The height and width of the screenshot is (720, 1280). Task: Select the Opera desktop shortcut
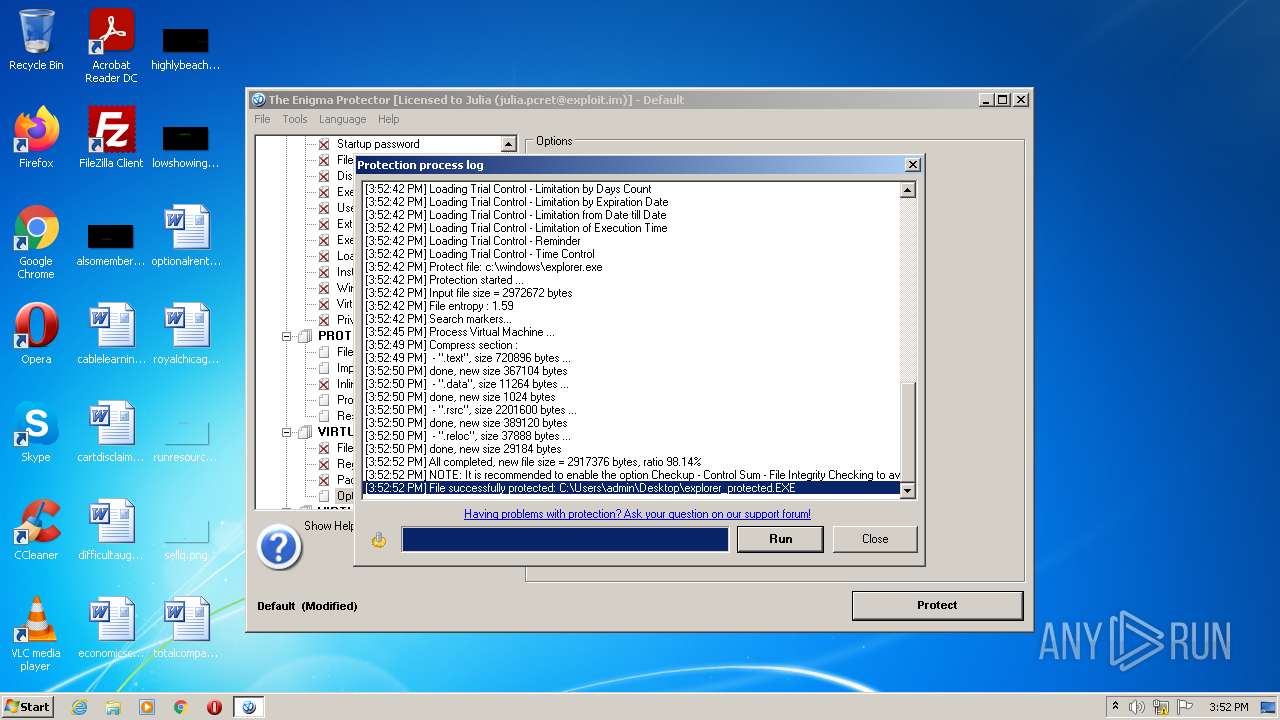pos(36,334)
